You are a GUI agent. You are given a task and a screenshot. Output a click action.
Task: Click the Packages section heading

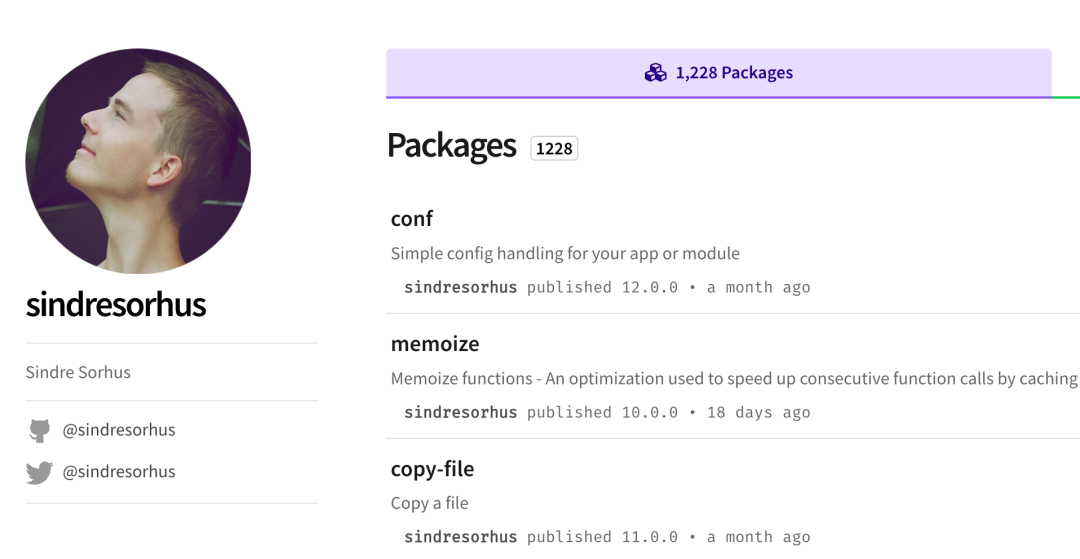(x=451, y=146)
